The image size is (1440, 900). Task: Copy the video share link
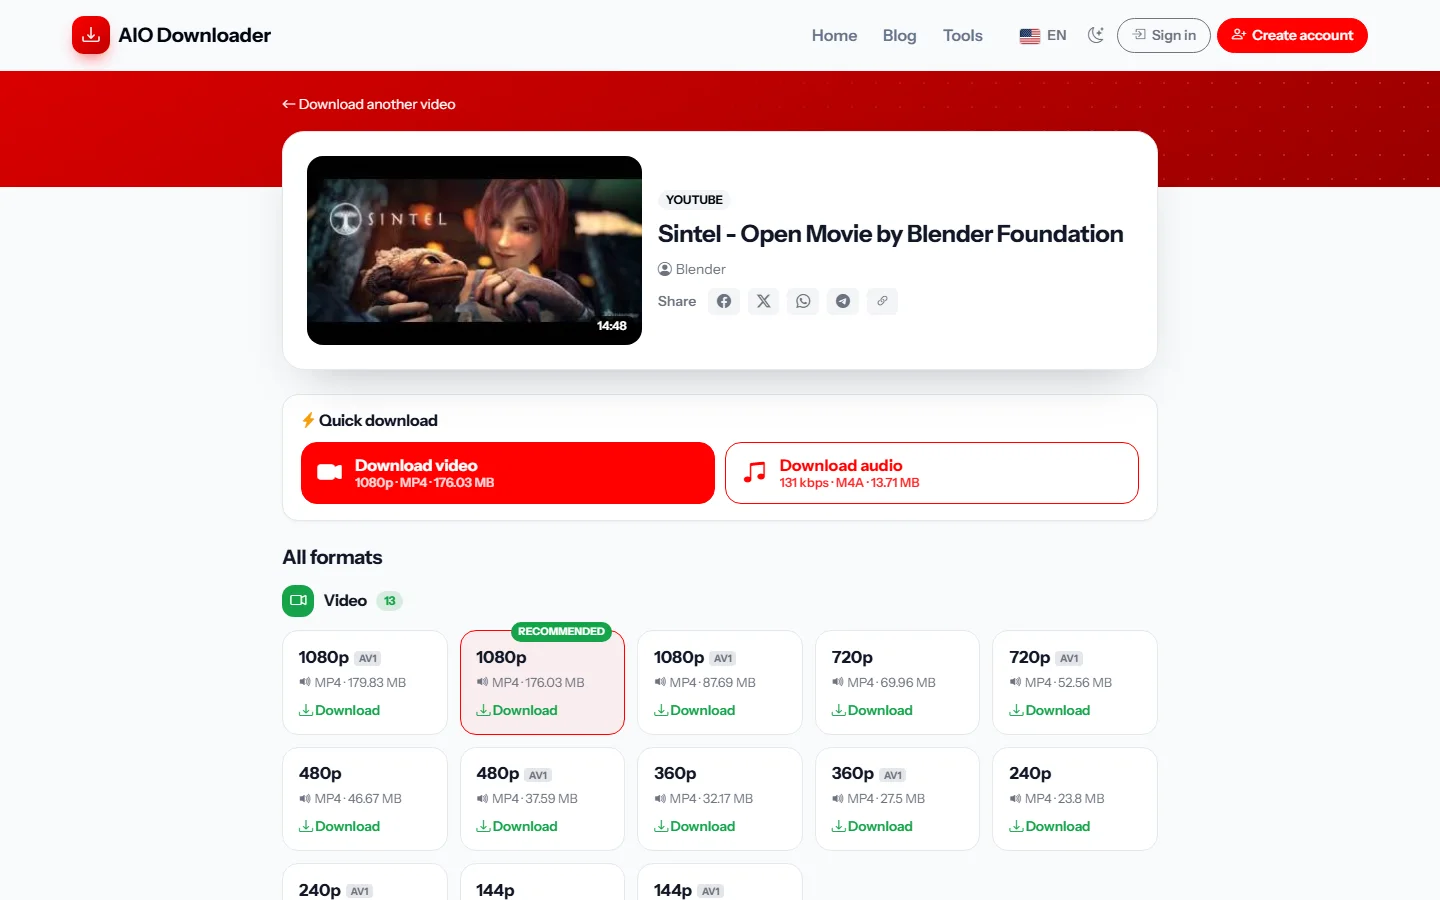click(x=882, y=301)
